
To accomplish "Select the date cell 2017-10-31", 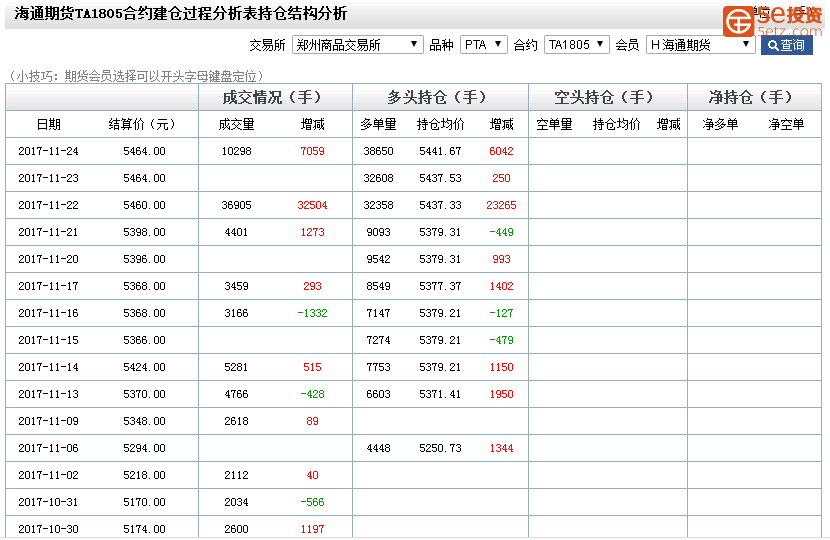I will [48, 502].
